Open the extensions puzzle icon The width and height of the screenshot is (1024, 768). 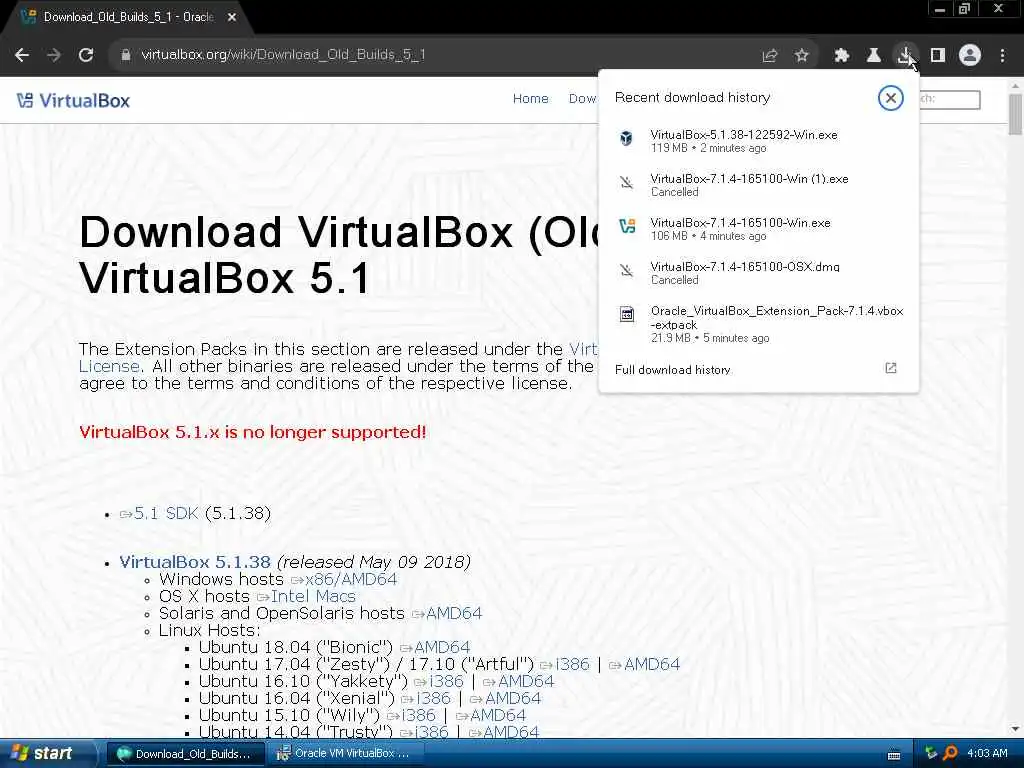[x=841, y=56]
